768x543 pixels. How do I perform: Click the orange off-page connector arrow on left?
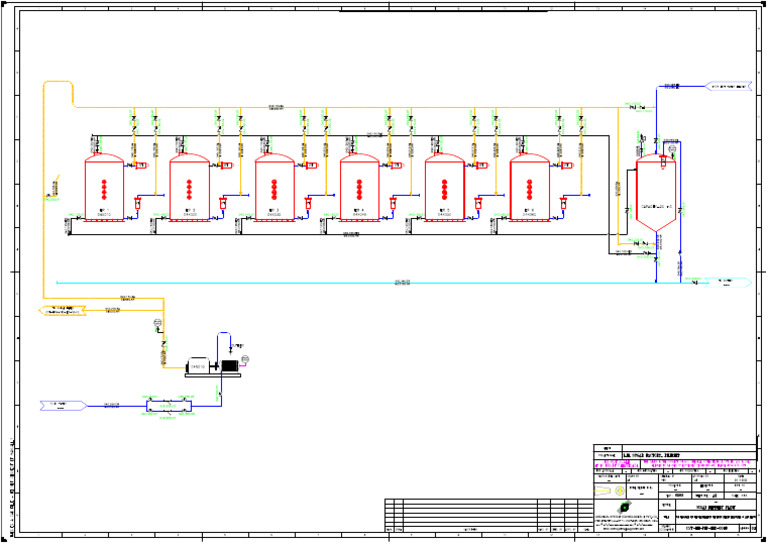pyautogui.click(x=62, y=310)
